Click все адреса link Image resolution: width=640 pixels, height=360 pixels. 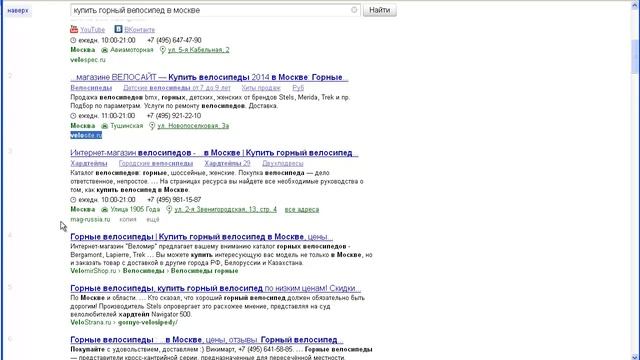(302, 209)
